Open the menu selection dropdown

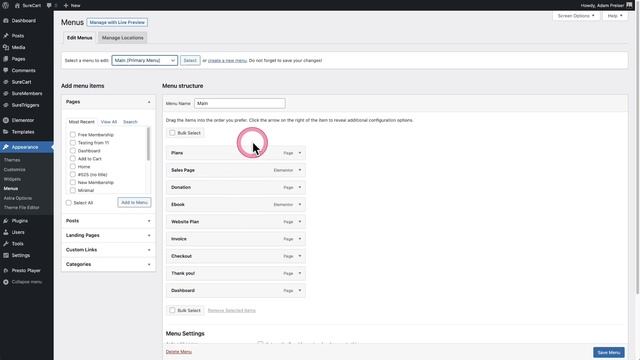144,60
